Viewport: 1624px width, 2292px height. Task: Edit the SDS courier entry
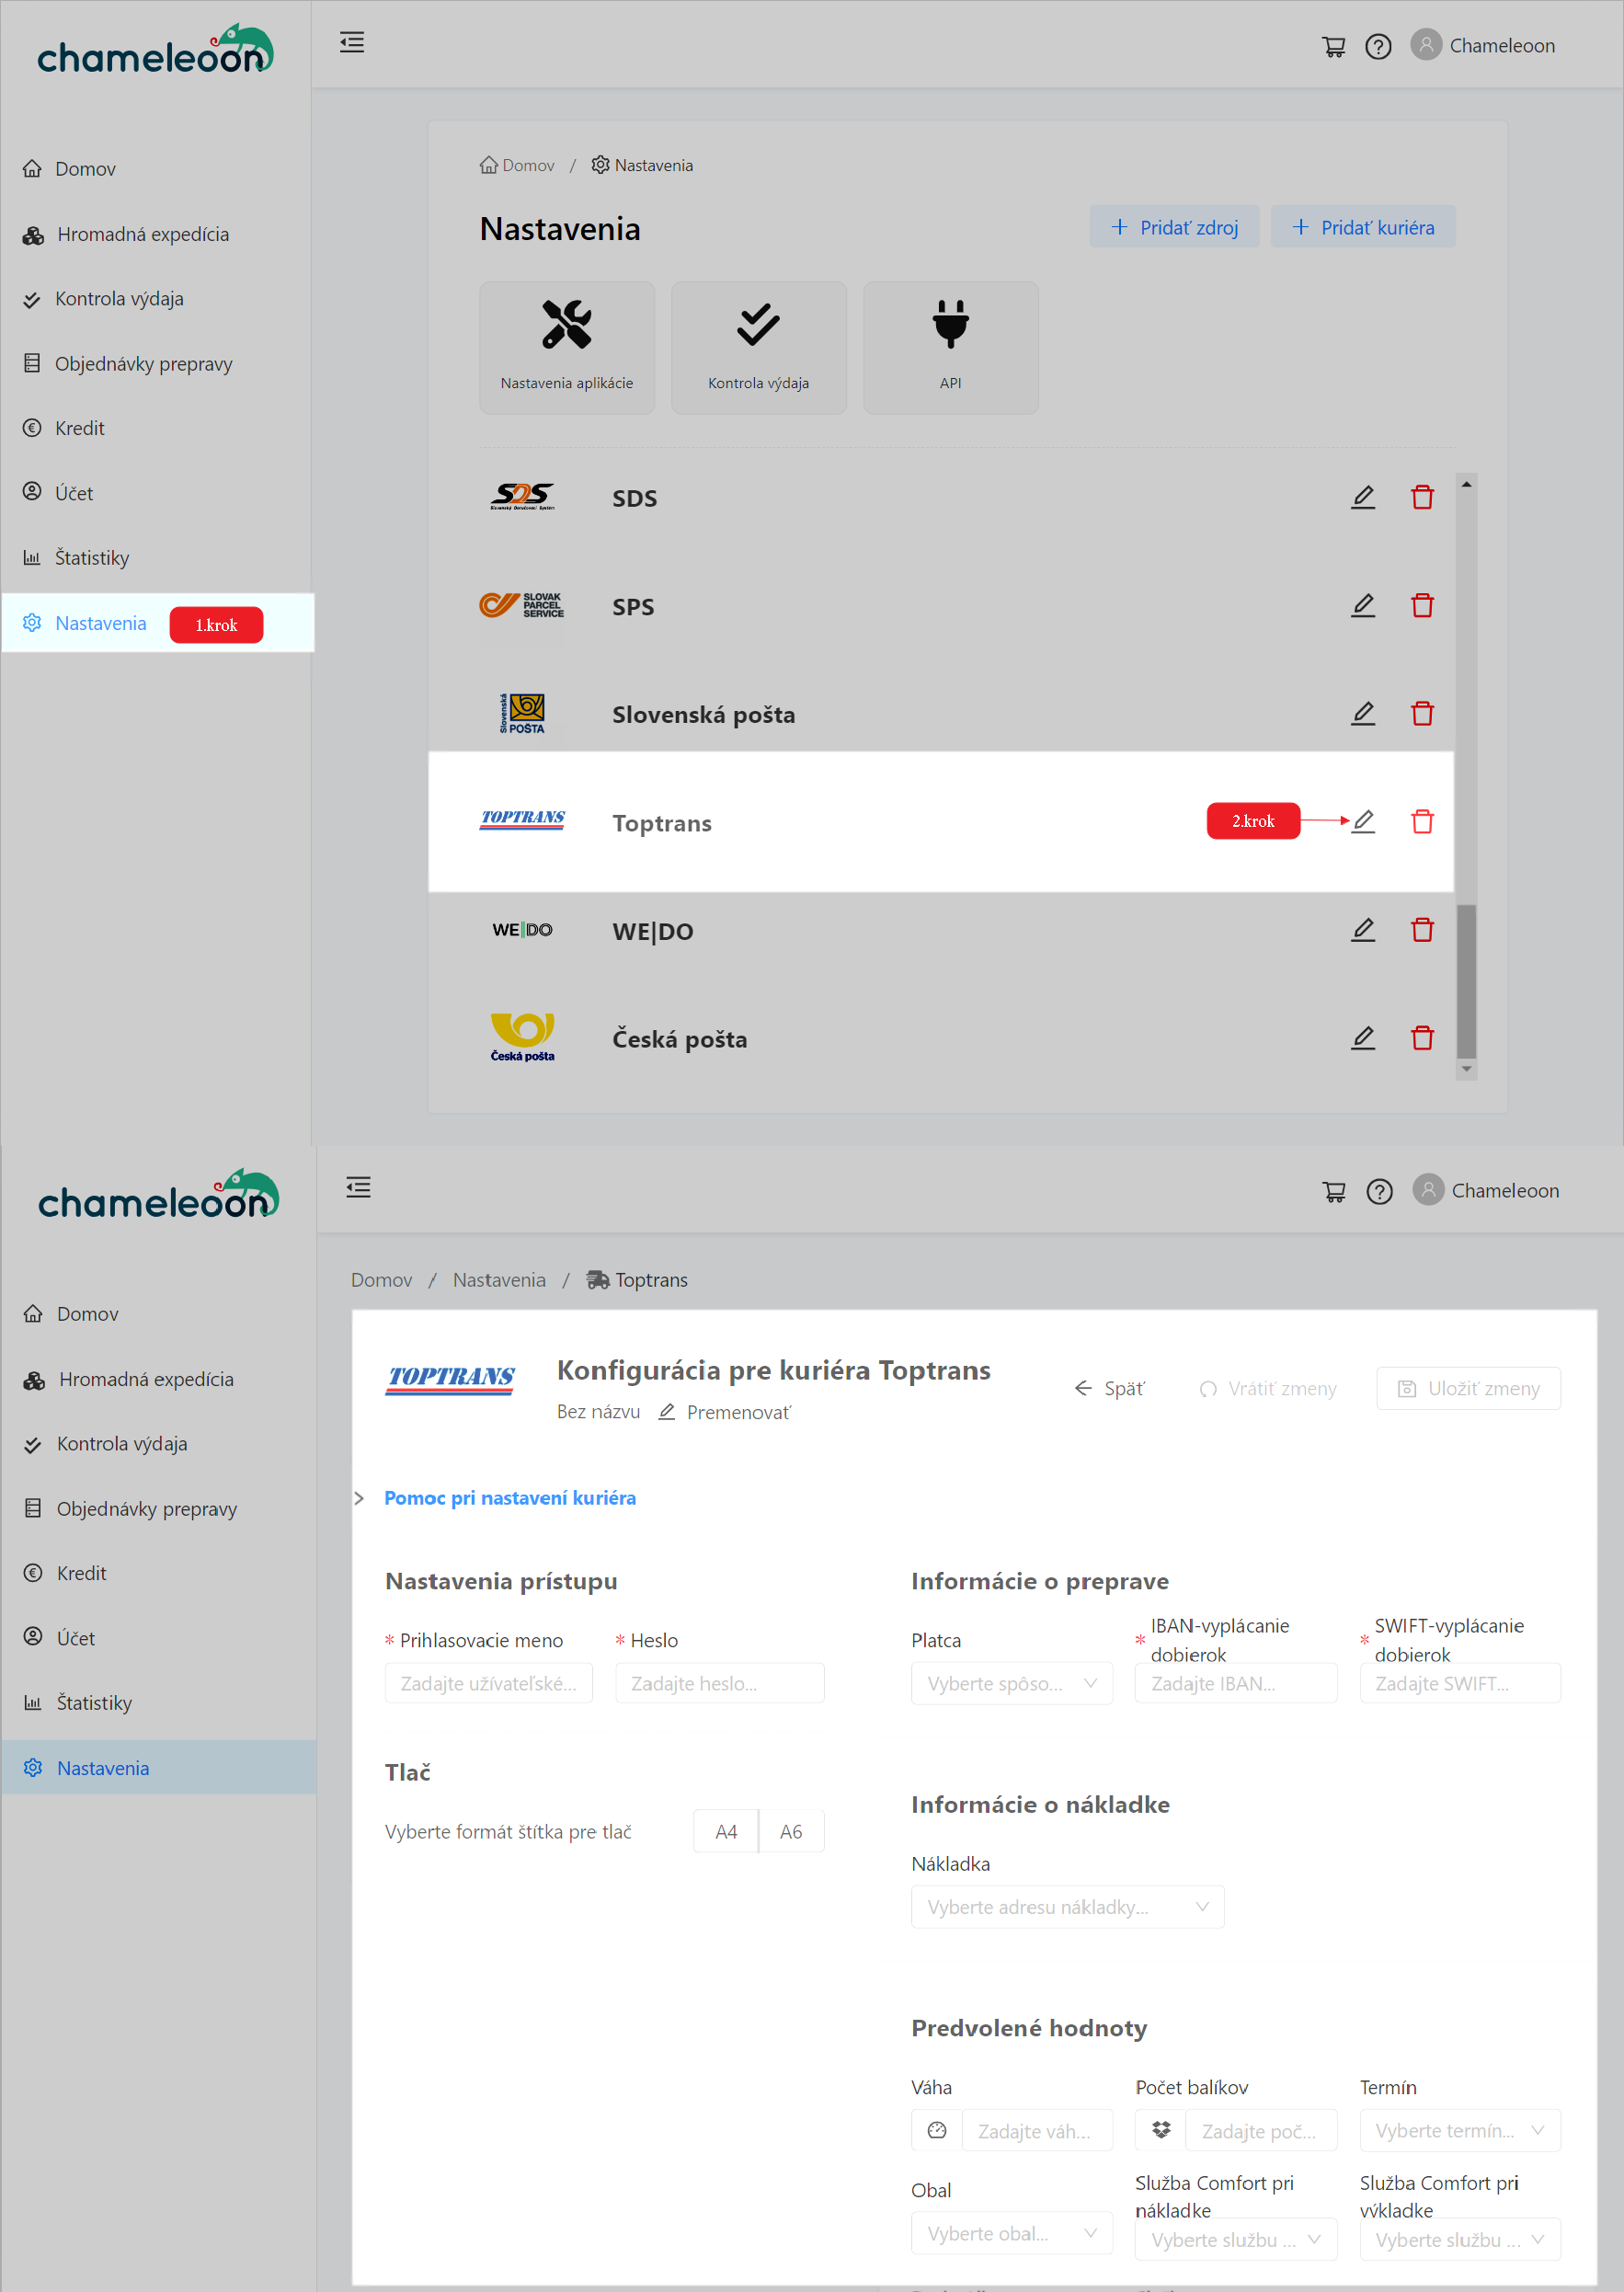(x=1363, y=497)
